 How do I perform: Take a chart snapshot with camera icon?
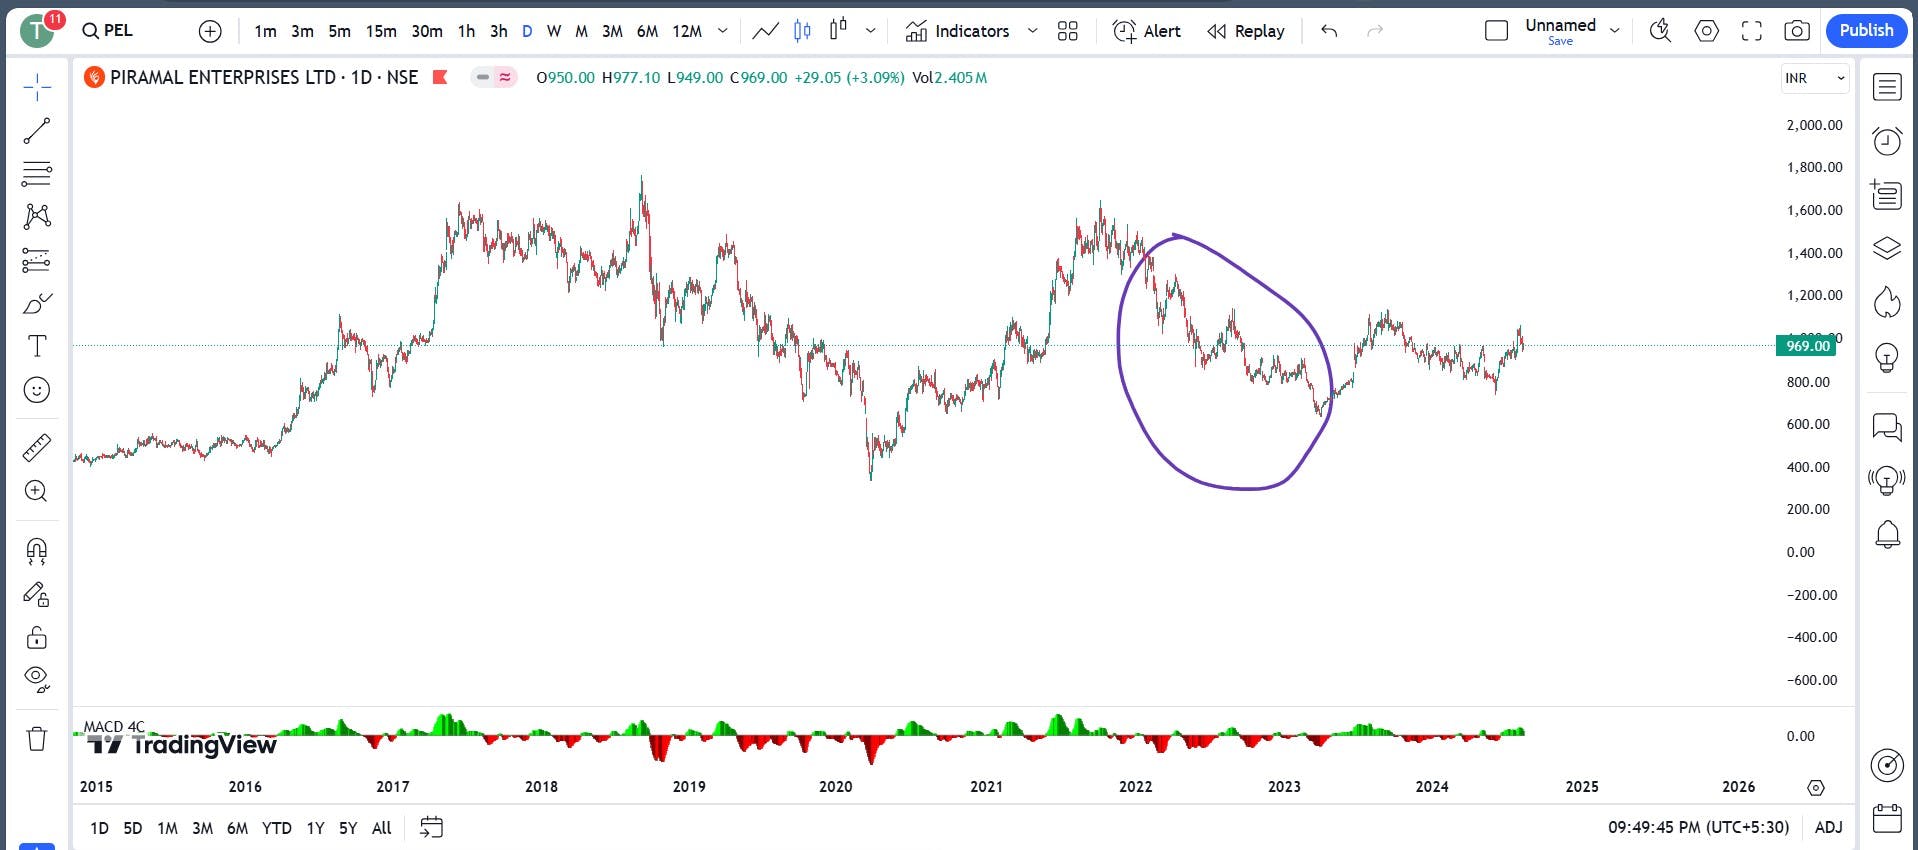tap(1797, 31)
